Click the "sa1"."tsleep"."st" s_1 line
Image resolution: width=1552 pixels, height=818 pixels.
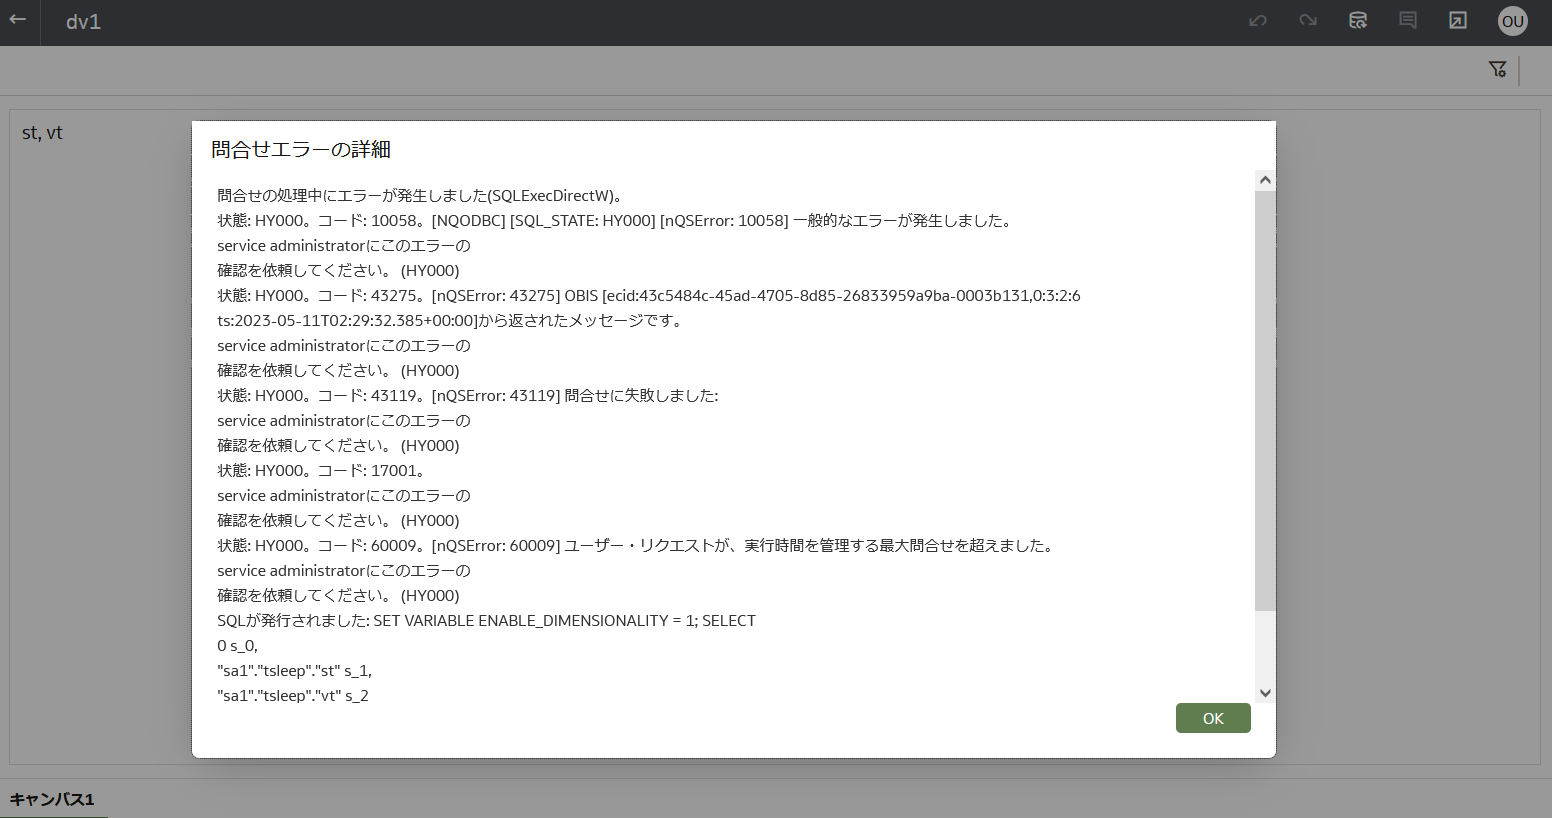click(x=295, y=671)
